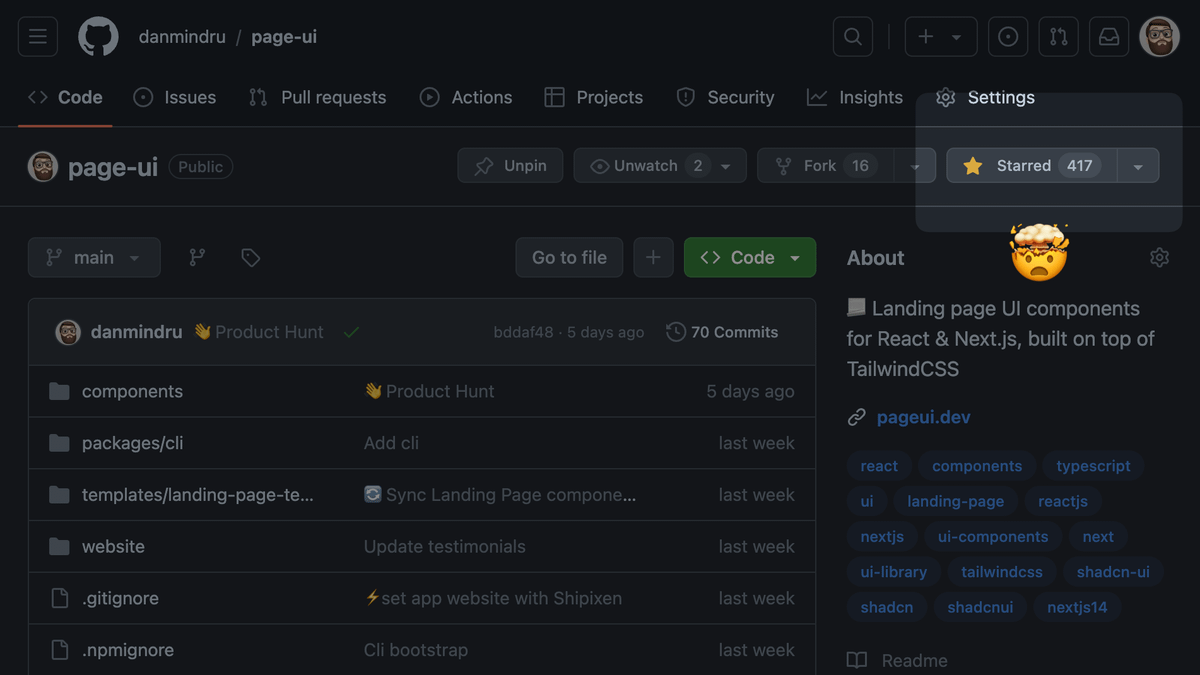
Task: Open the hamburger navigation menu
Action: click(38, 37)
